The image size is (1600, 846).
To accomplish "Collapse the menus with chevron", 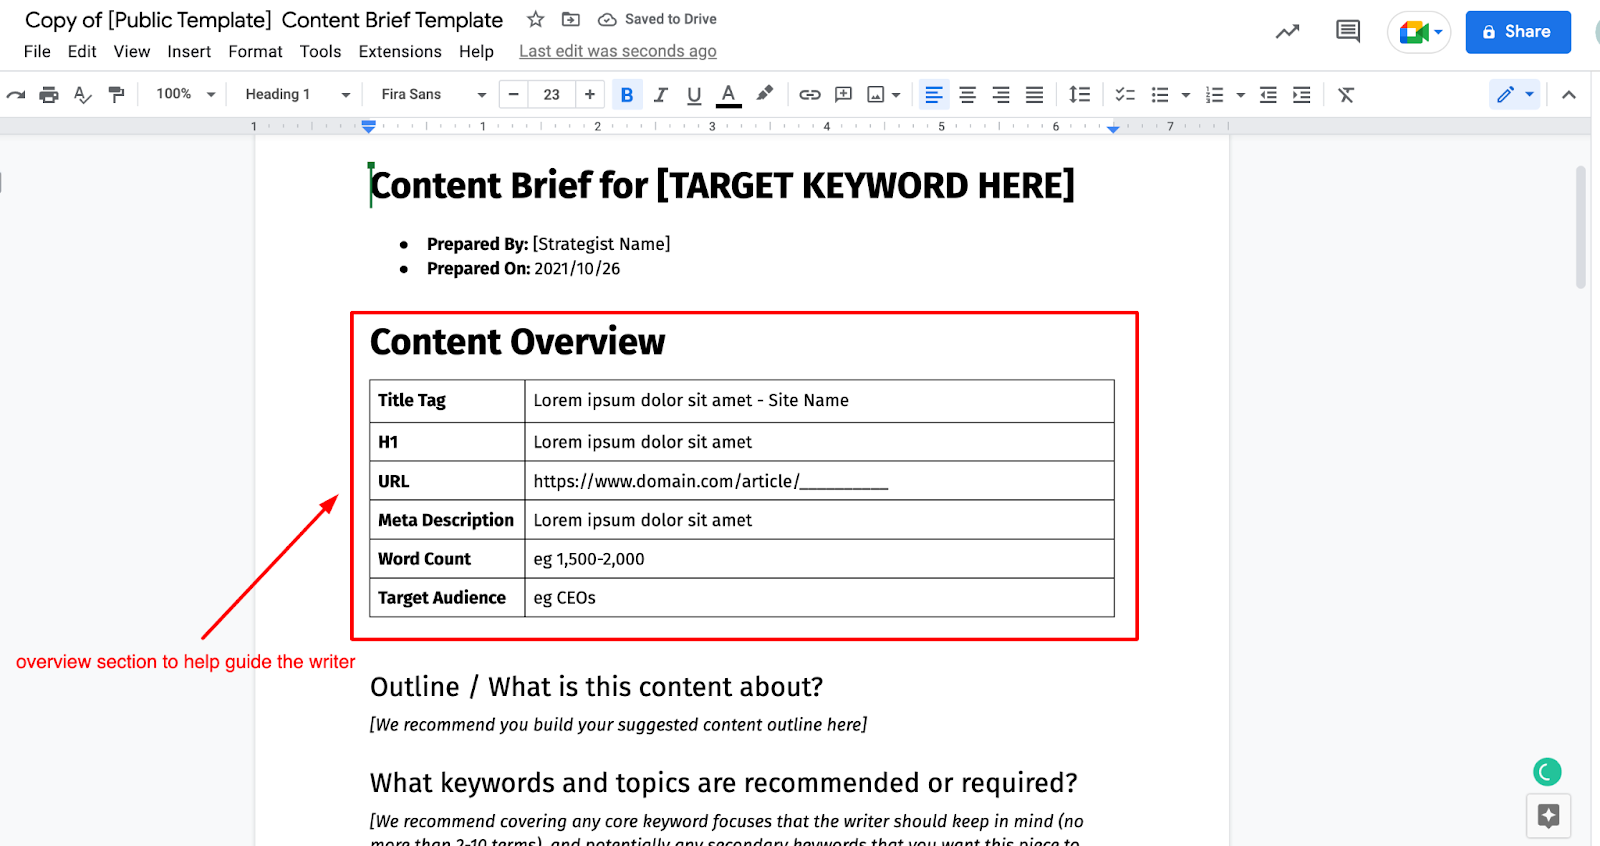I will point(1569,95).
